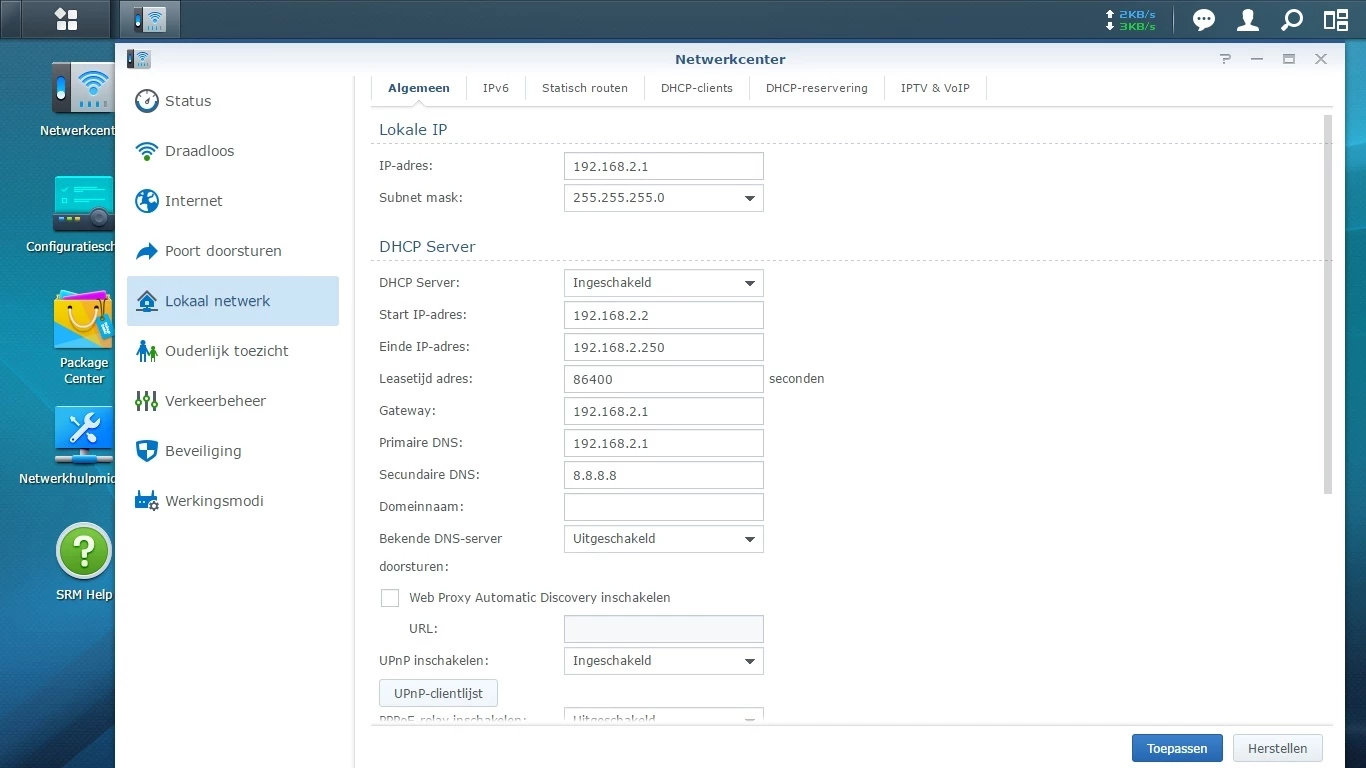1366x768 pixels.
Task: Click the Gateway input field
Action: [x=664, y=411]
